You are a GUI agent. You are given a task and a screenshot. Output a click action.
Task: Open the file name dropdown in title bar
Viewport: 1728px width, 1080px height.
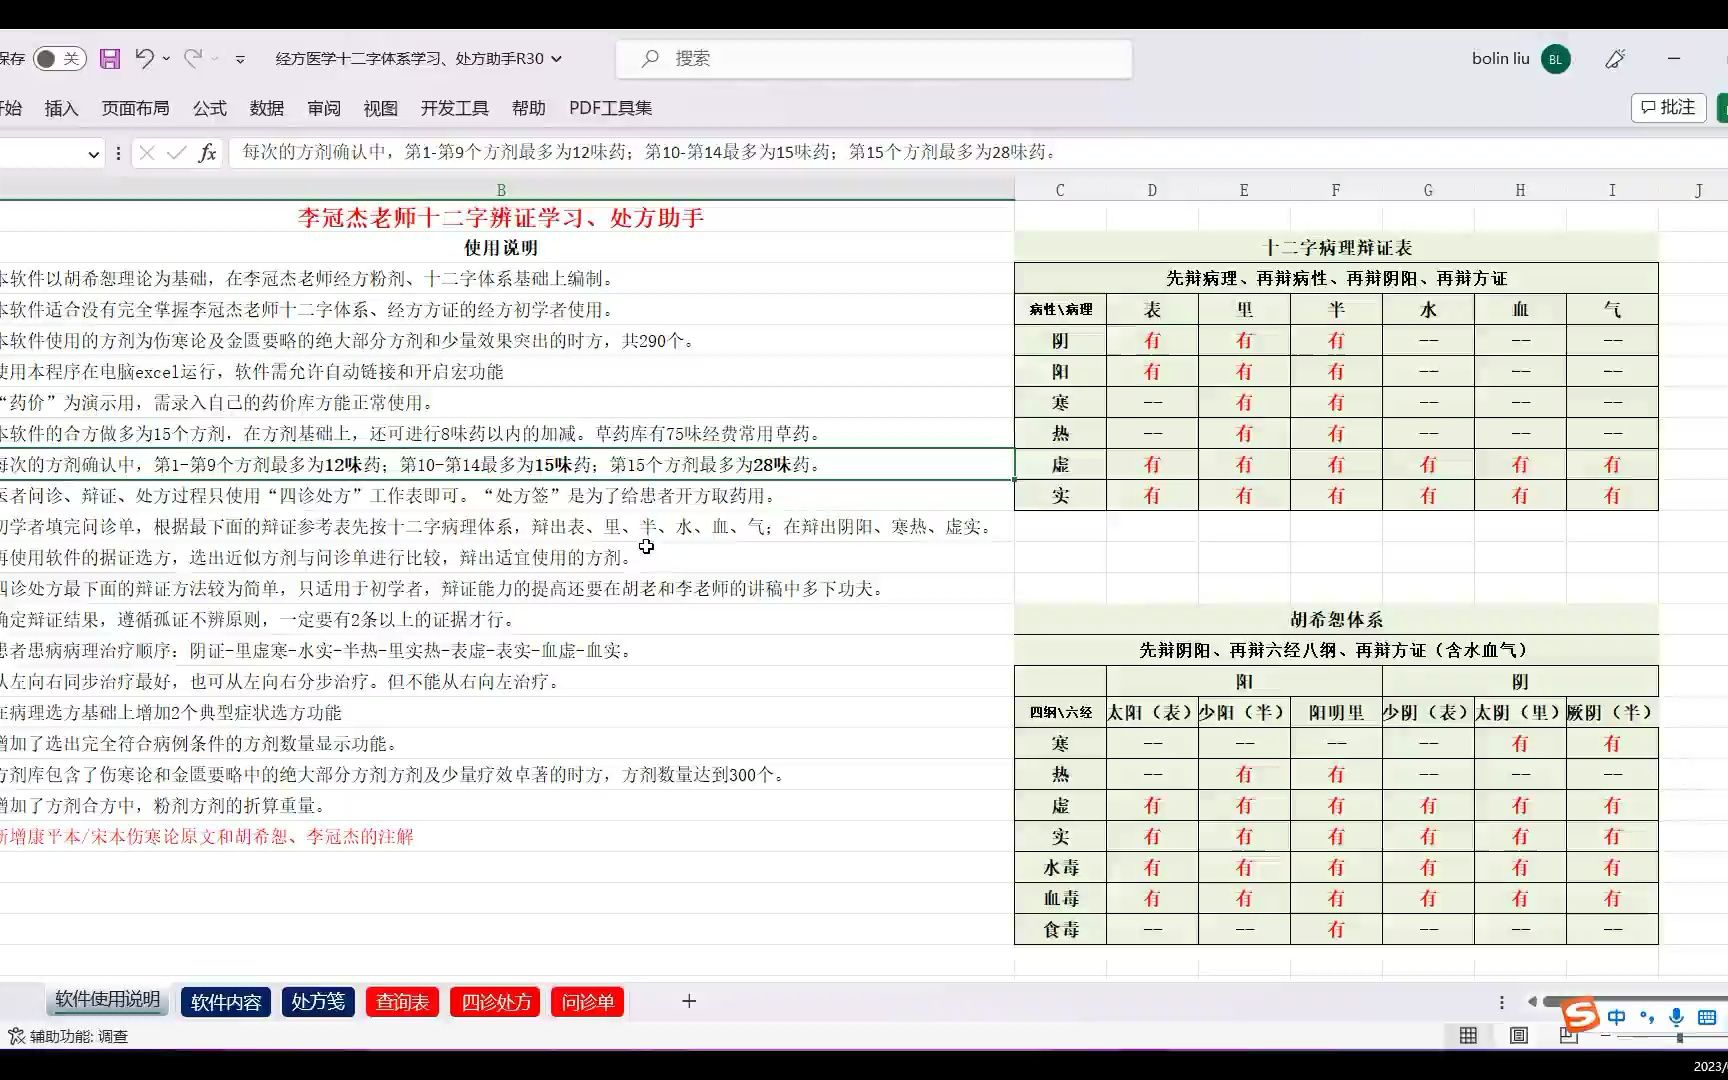point(557,59)
